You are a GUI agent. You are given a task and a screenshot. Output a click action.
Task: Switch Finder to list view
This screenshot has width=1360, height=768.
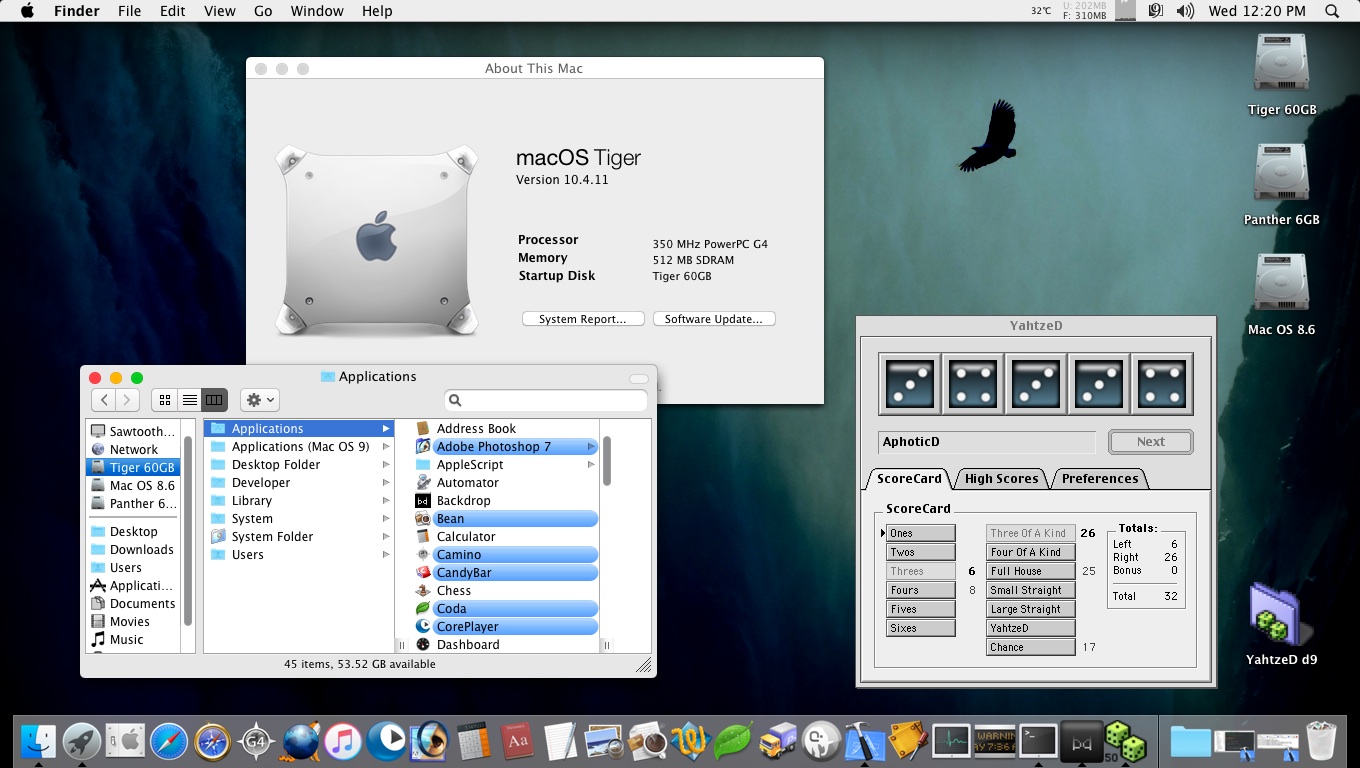190,400
